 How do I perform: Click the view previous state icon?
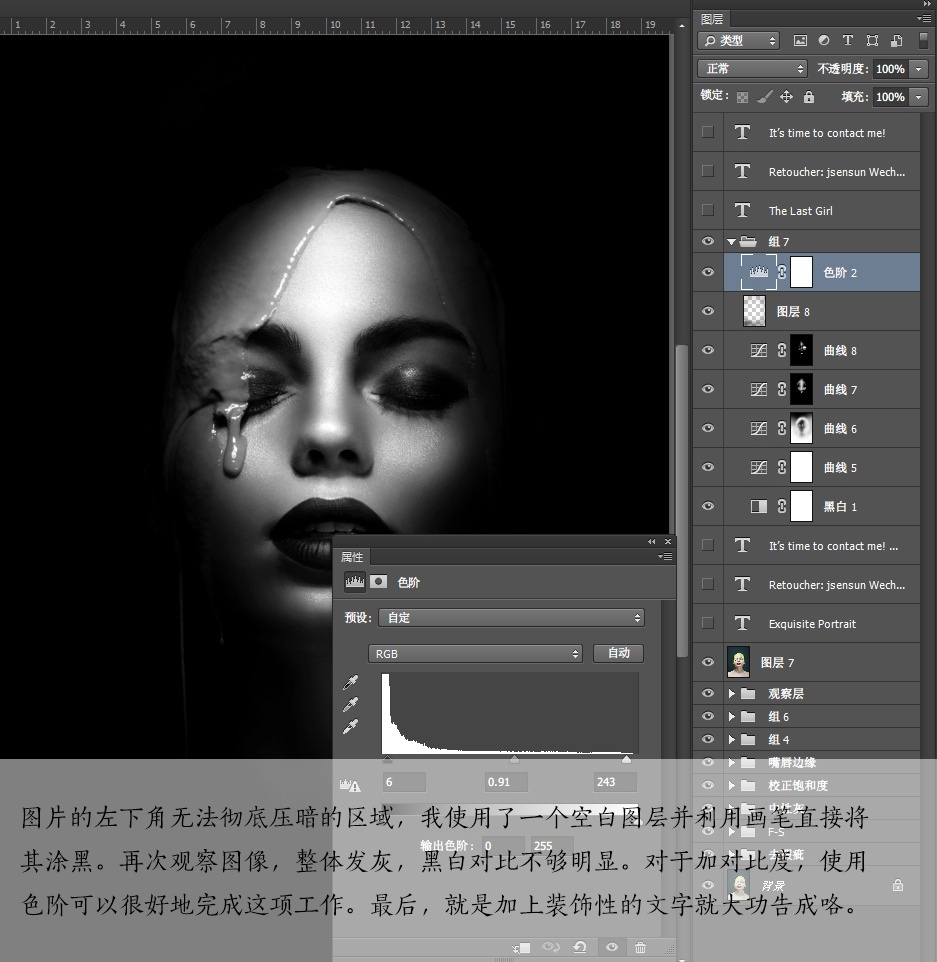(551, 947)
